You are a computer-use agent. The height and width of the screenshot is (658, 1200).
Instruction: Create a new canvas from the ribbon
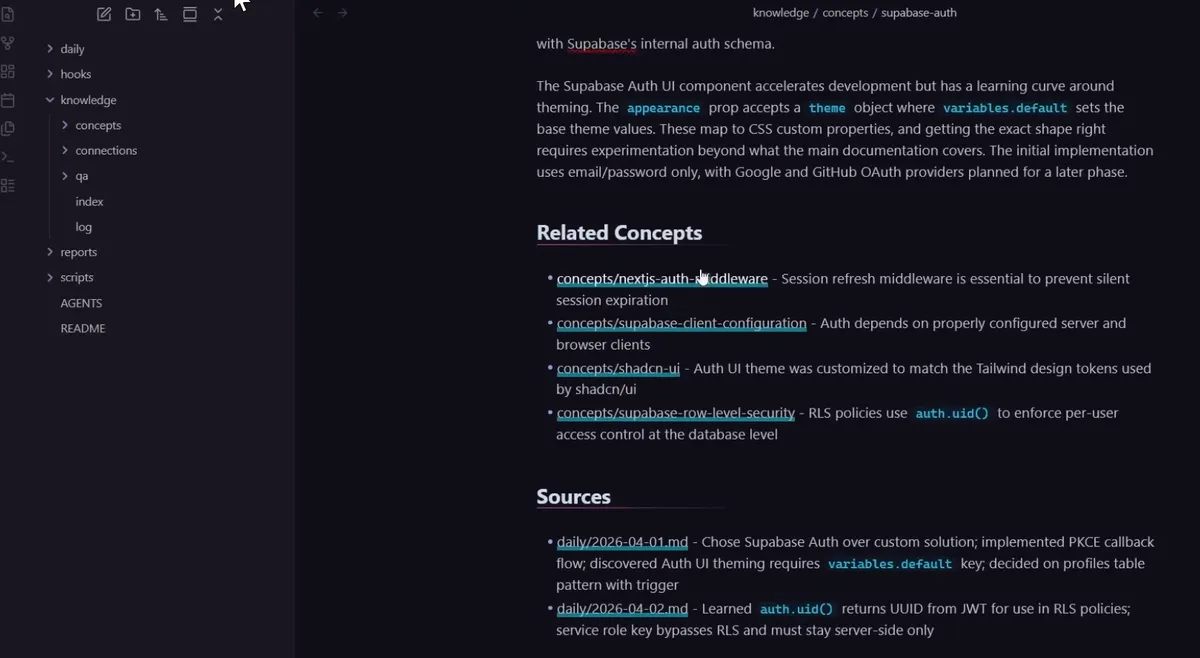8,71
